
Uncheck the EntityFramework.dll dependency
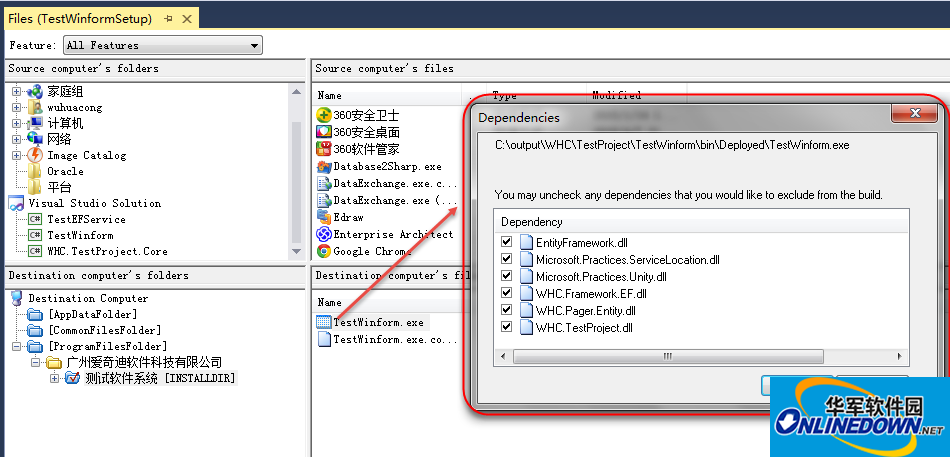507,242
